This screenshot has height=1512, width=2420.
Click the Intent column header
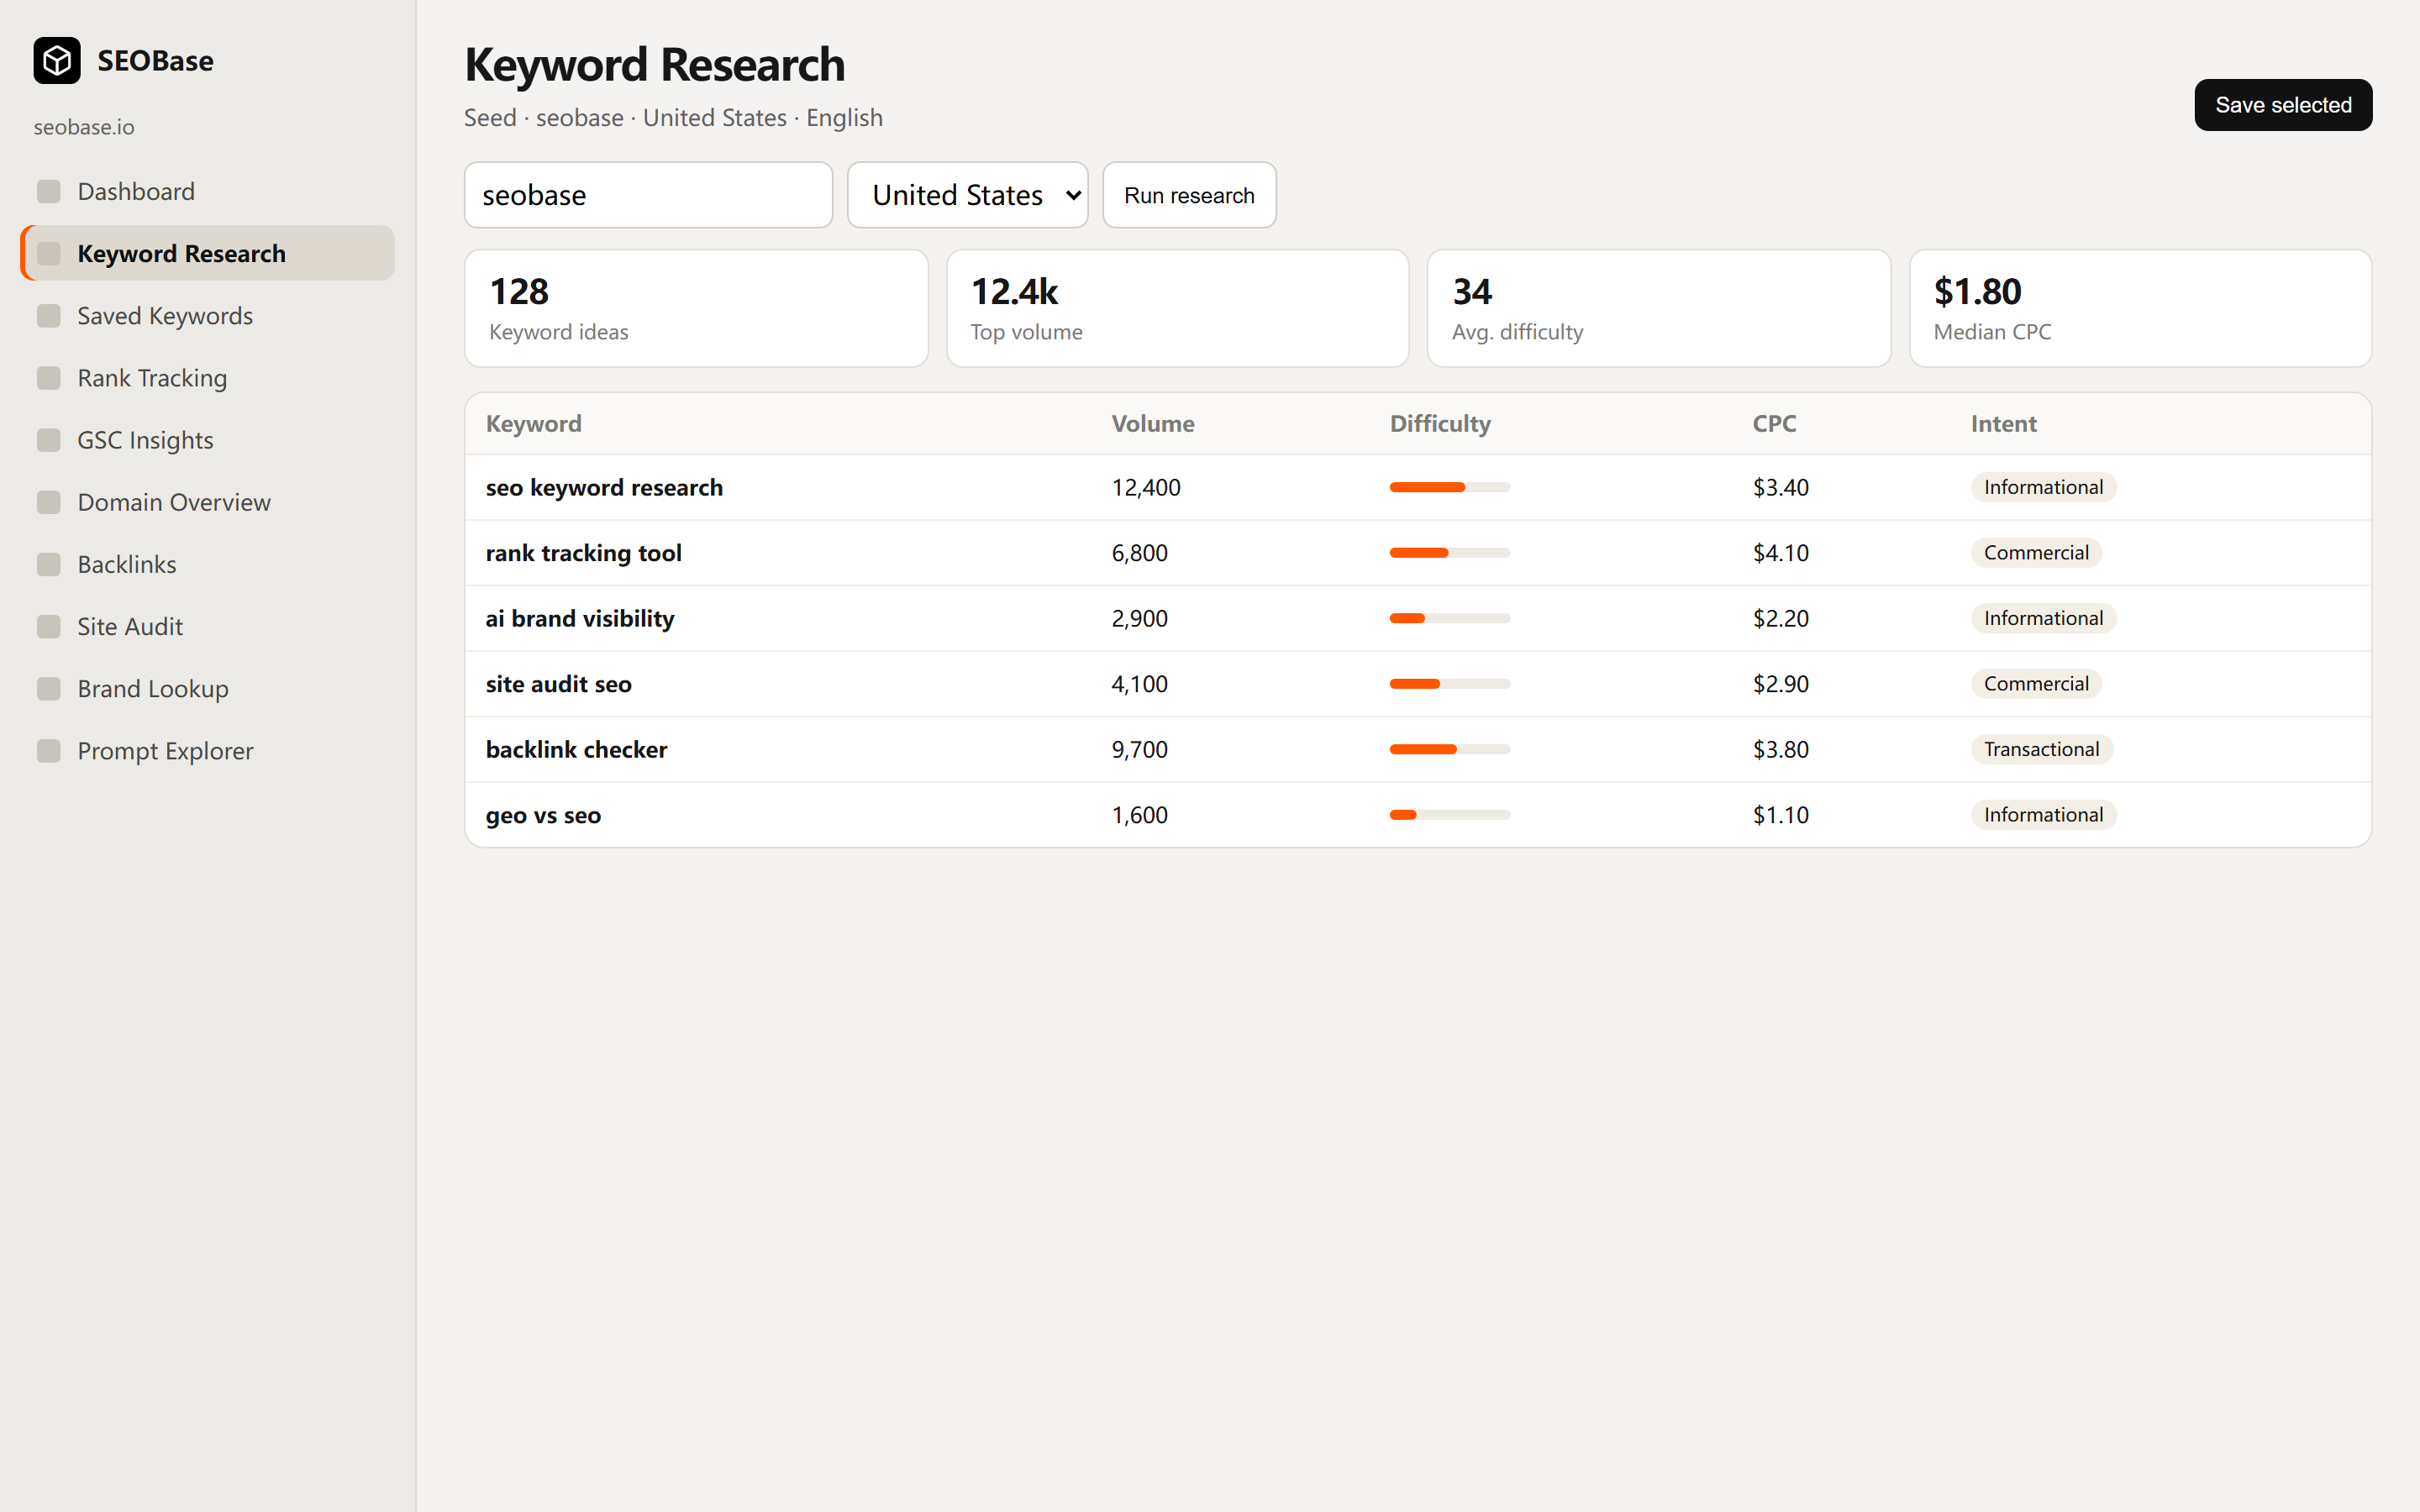pyautogui.click(x=2003, y=424)
